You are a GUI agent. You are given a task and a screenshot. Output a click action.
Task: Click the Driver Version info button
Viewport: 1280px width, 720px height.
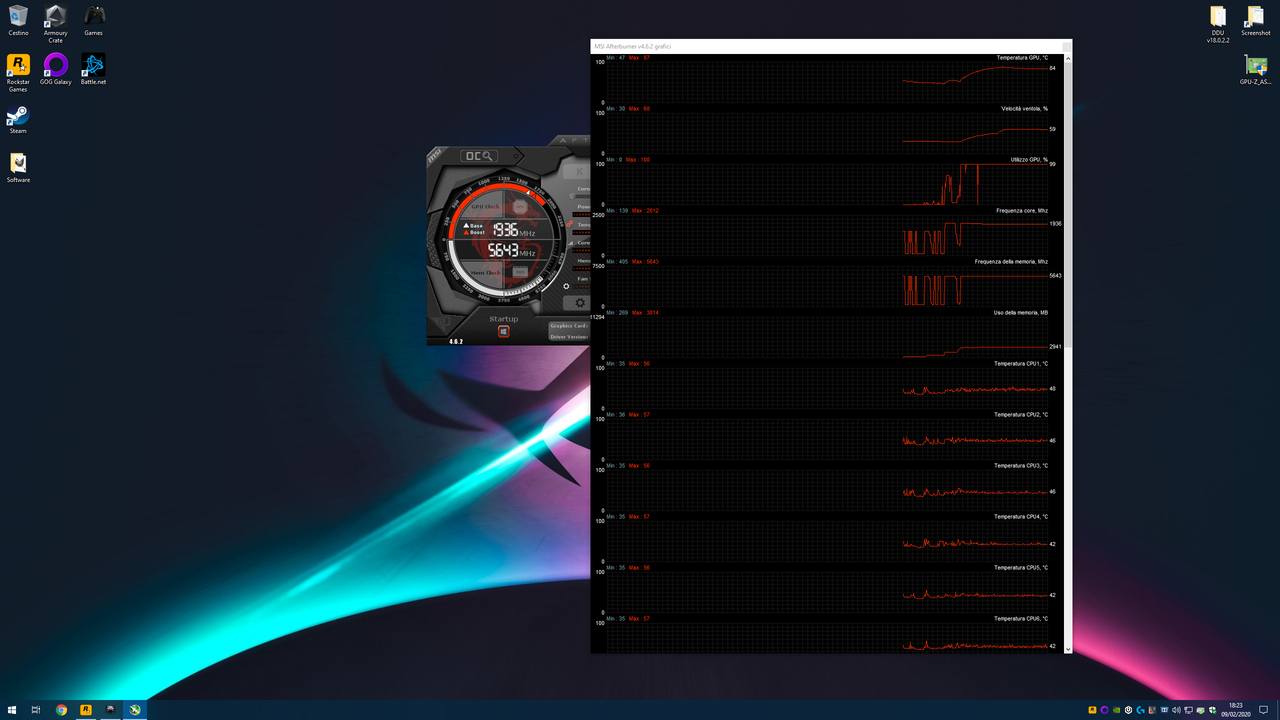pos(568,337)
